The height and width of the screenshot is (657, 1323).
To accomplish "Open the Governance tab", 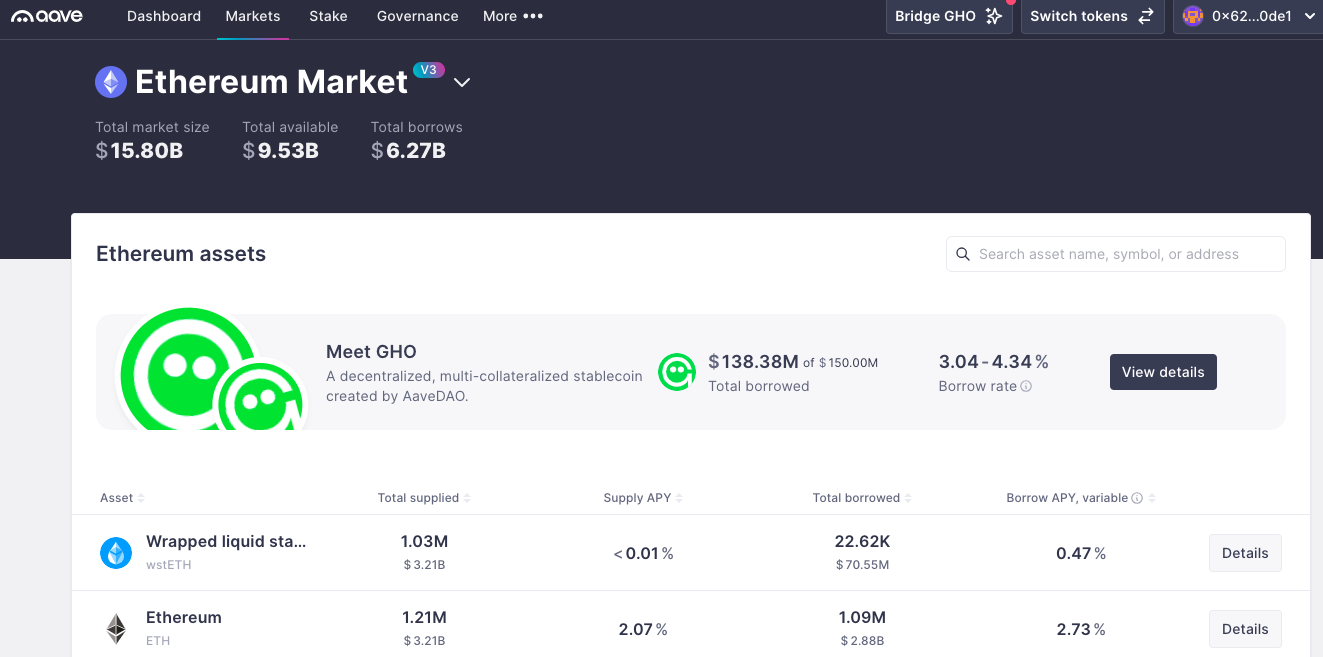I will pyautogui.click(x=417, y=16).
